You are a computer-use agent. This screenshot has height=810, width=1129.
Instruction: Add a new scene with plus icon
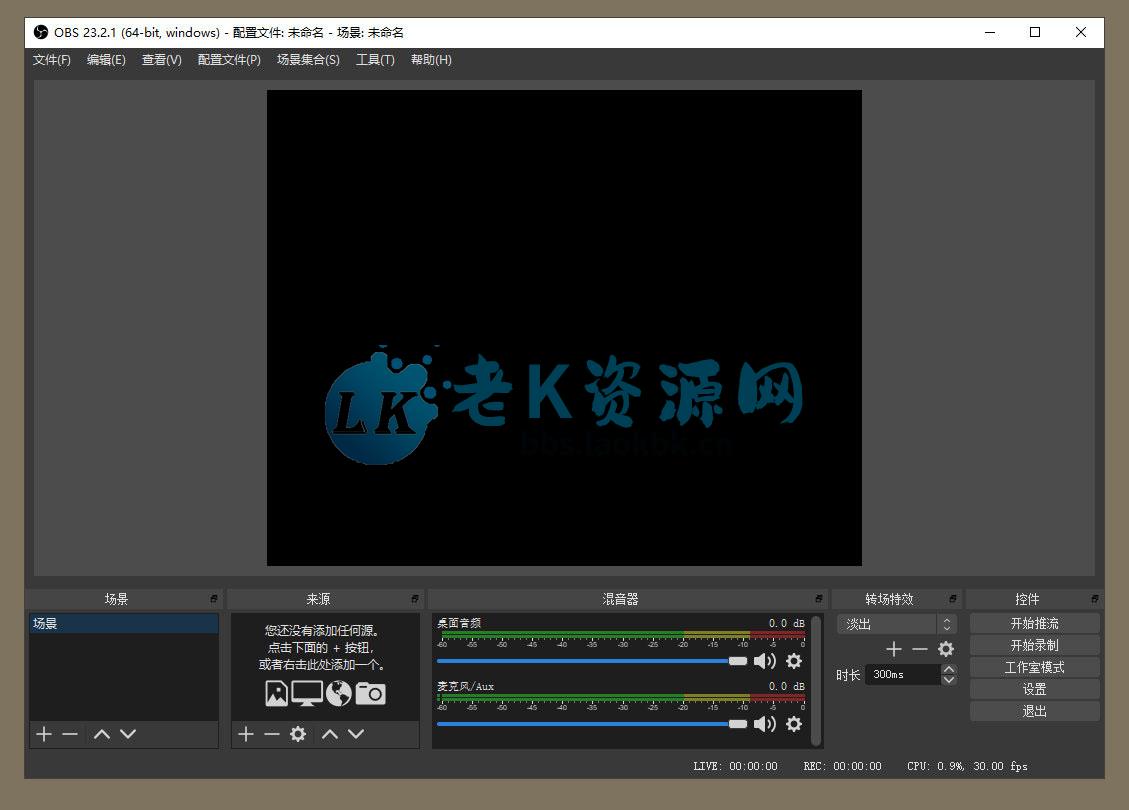(x=44, y=734)
